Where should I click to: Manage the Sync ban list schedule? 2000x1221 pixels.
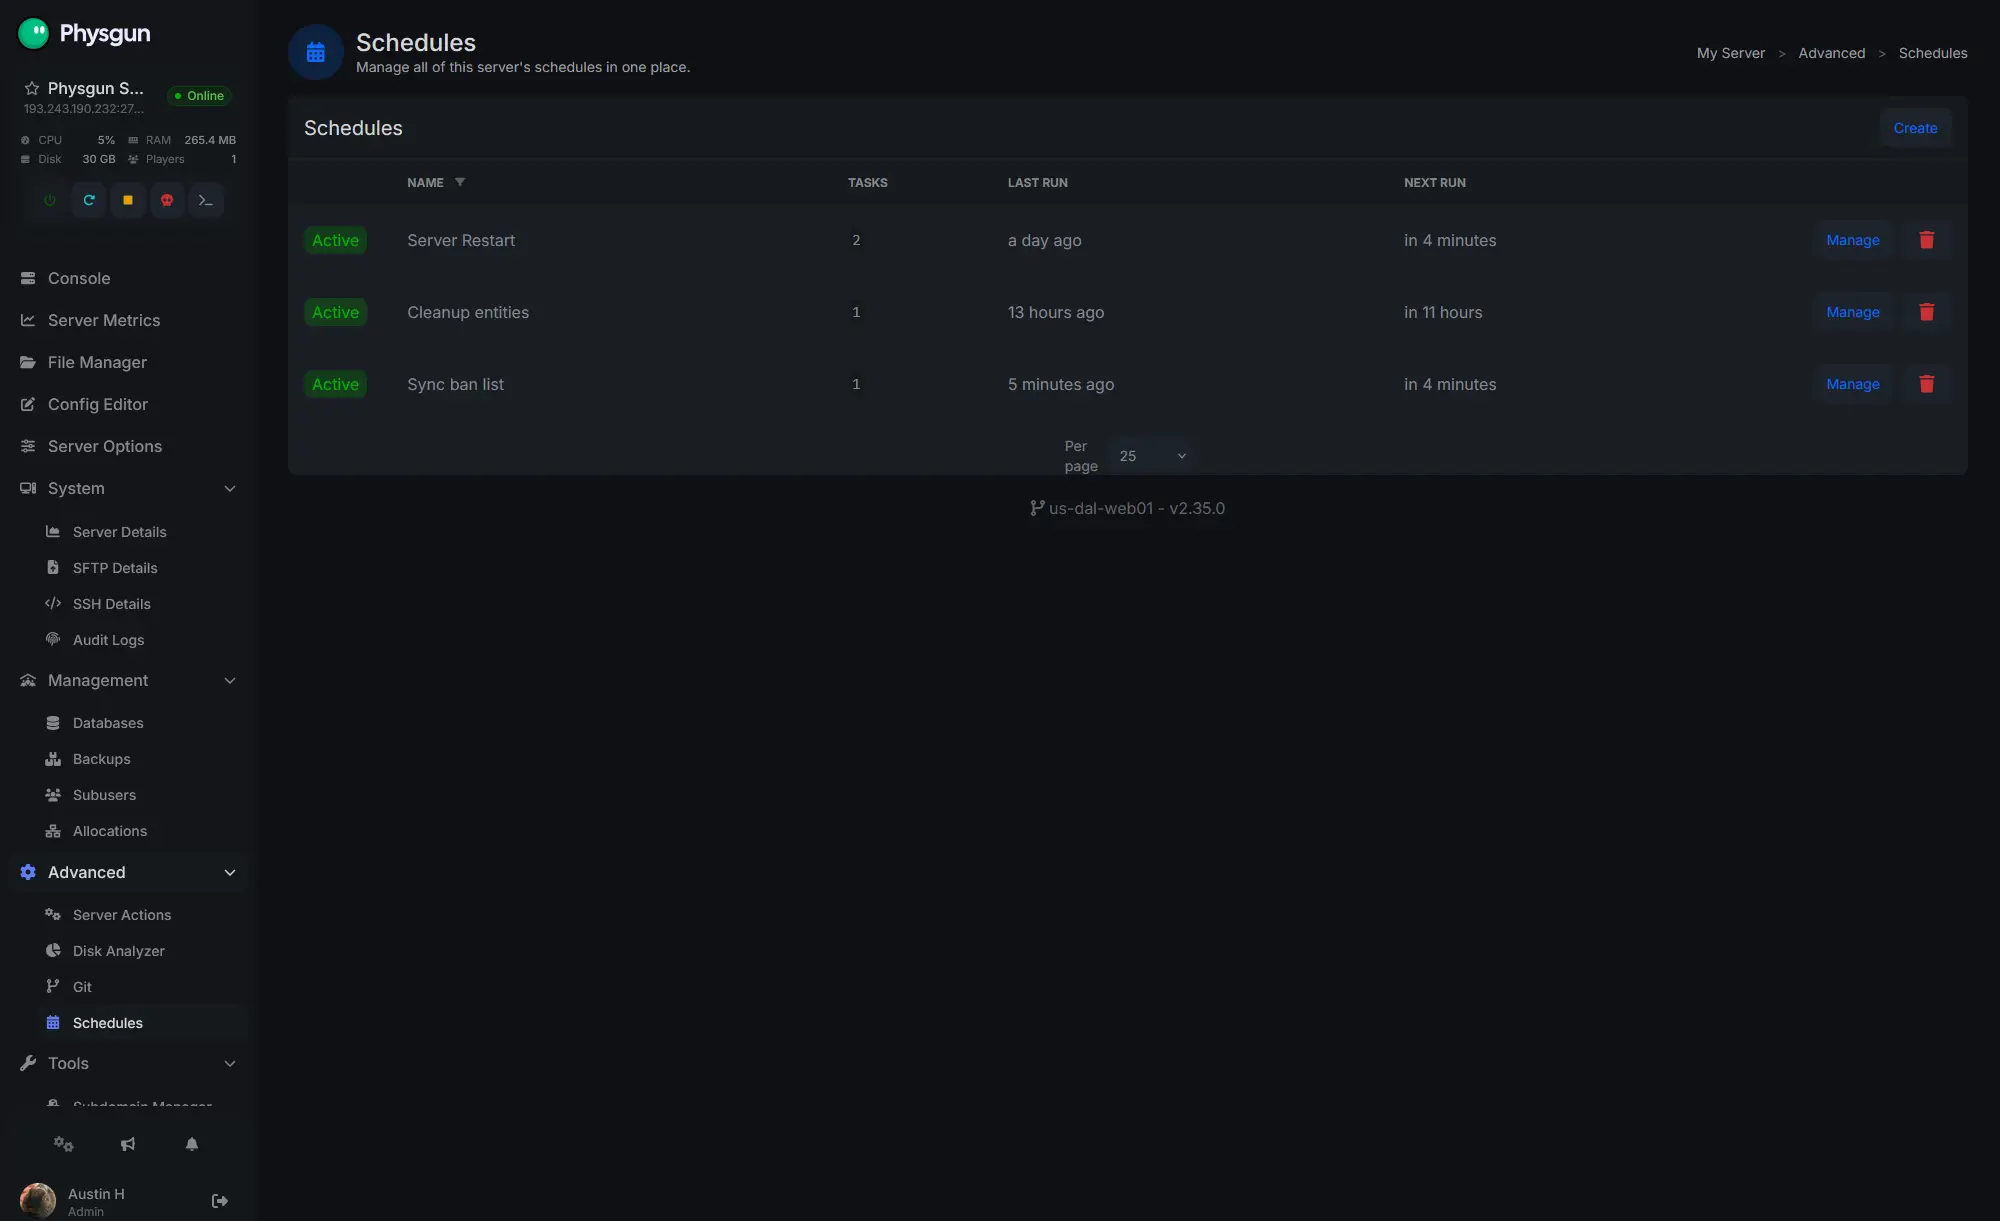1852,384
